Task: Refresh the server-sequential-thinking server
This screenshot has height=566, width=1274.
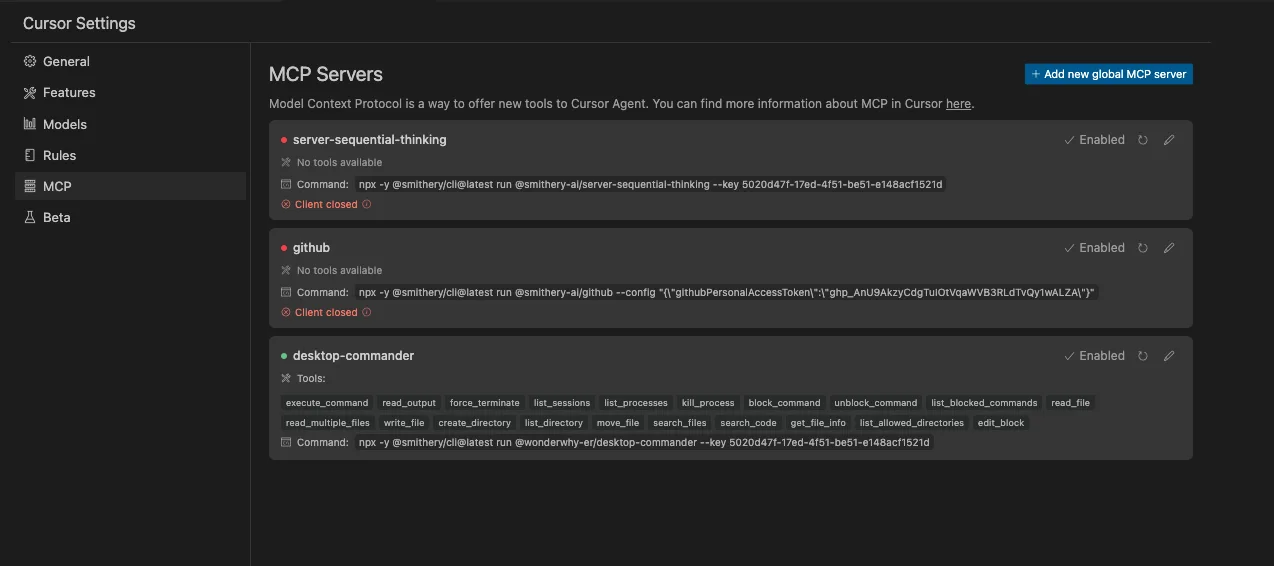Action: pyautogui.click(x=1143, y=140)
